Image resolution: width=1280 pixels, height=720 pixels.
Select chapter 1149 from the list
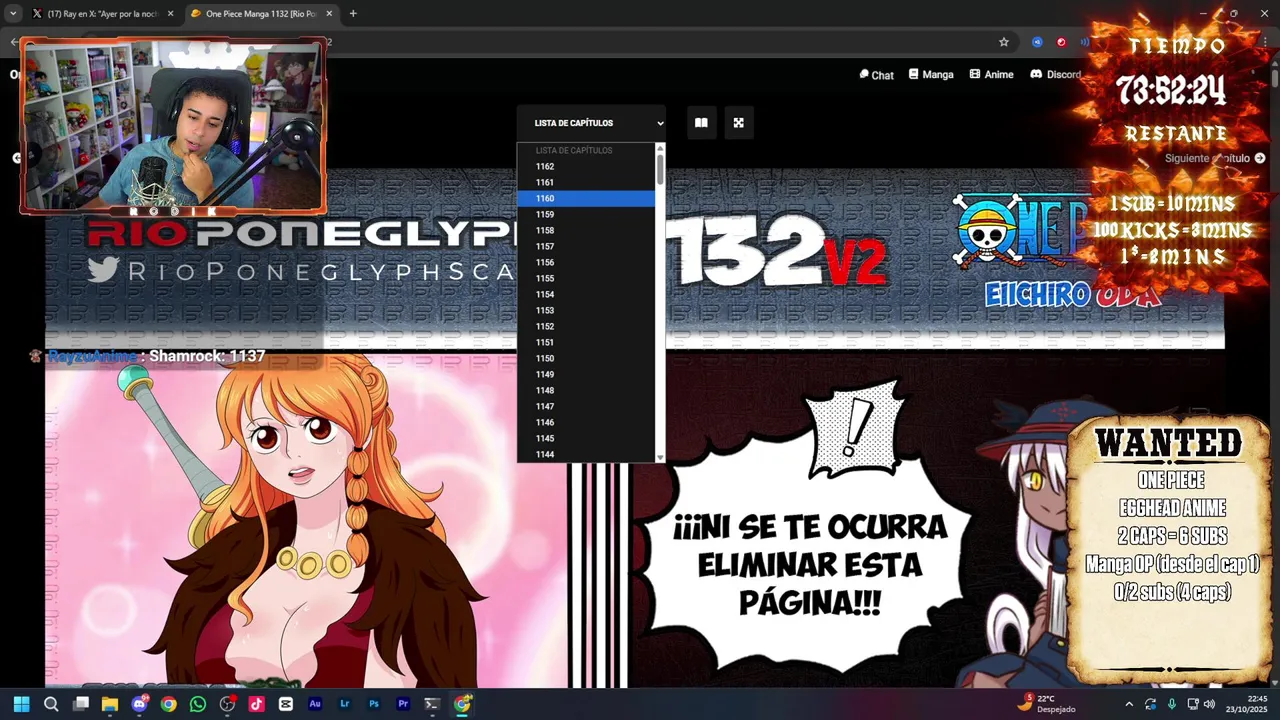[586, 375]
